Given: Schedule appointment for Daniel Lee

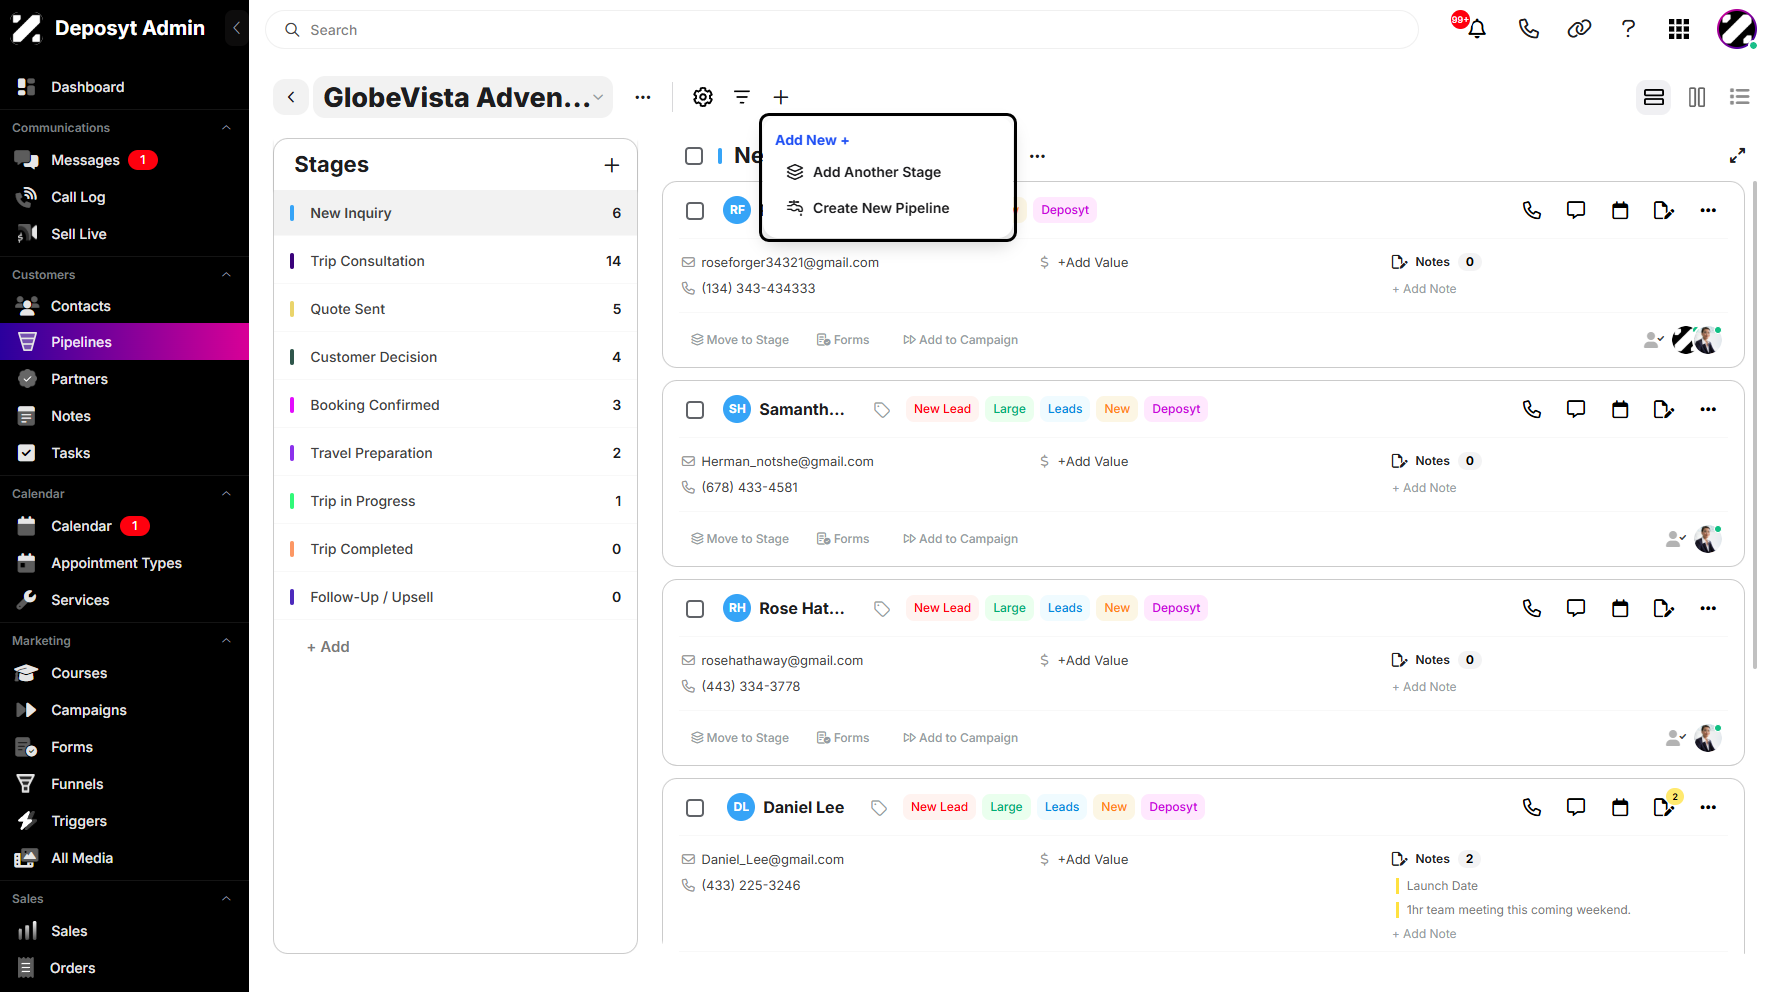Looking at the screenshot, I should [1620, 807].
